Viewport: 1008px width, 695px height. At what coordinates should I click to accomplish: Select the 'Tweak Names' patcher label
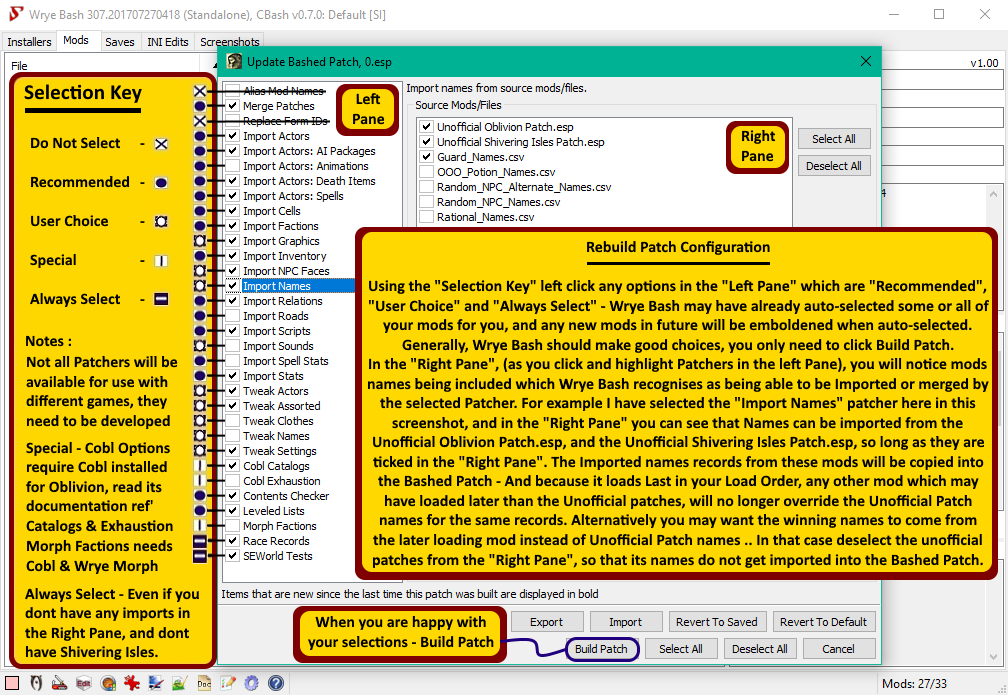coord(276,436)
